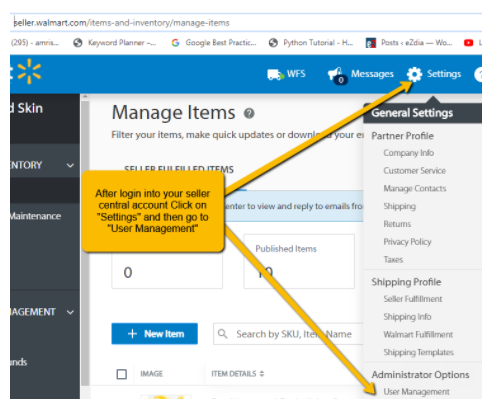The image size is (484, 399).
Task: Click the Python Tutorial bookmark globe icon
Action: coord(273,43)
